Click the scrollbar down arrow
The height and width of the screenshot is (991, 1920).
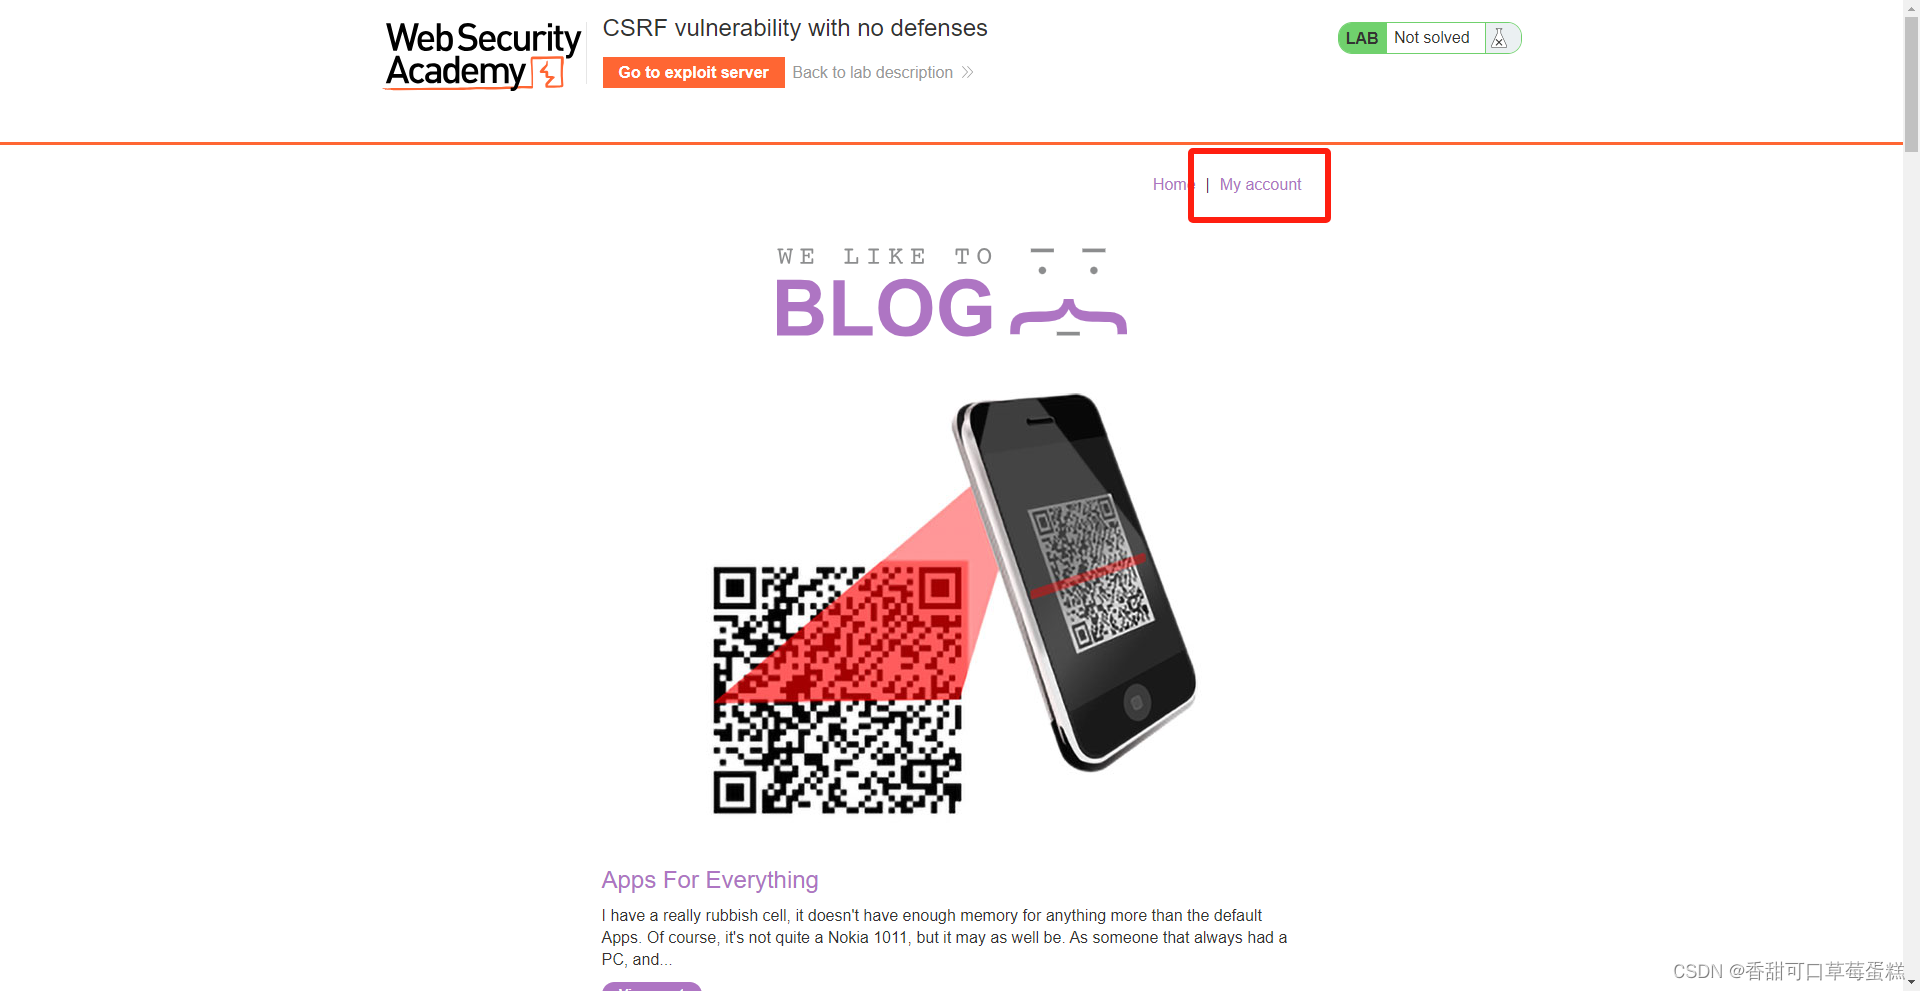pos(1911,982)
